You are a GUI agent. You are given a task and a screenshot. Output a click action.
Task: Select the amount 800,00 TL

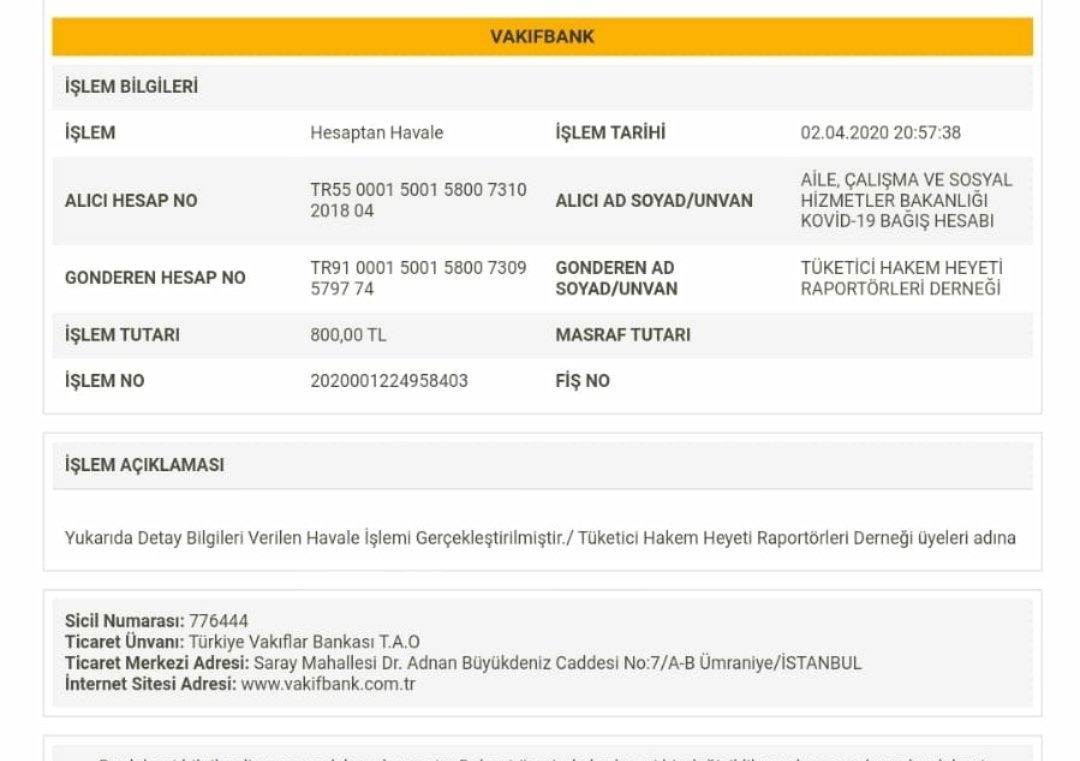(348, 335)
